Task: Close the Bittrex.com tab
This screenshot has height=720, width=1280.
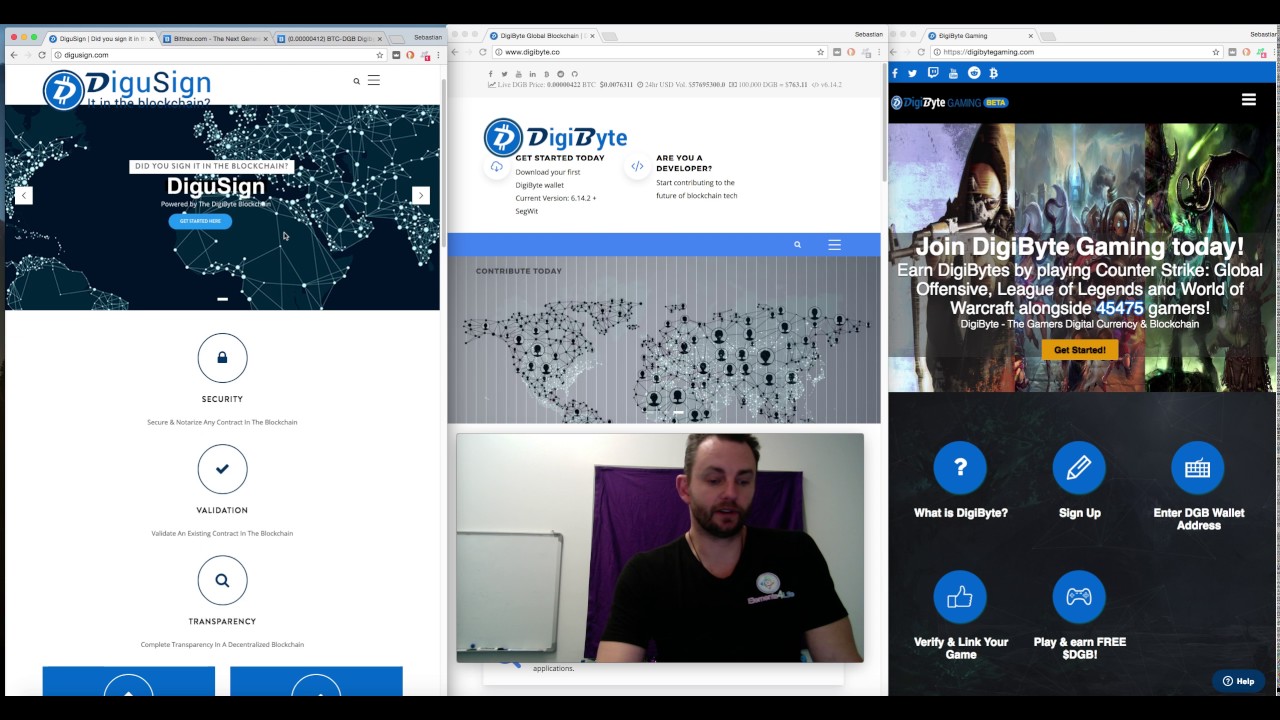Action: (x=265, y=39)
